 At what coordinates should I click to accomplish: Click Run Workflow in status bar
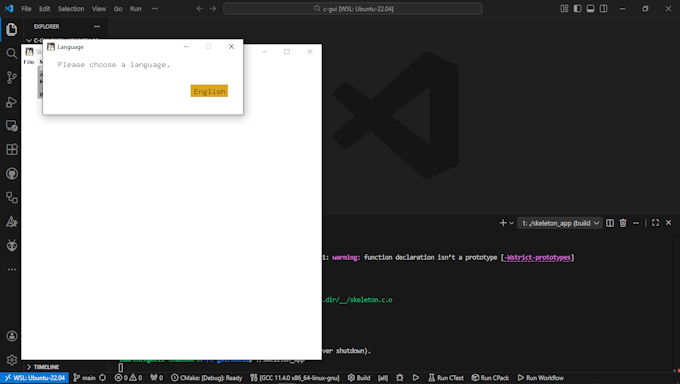[x=540, y=378]
